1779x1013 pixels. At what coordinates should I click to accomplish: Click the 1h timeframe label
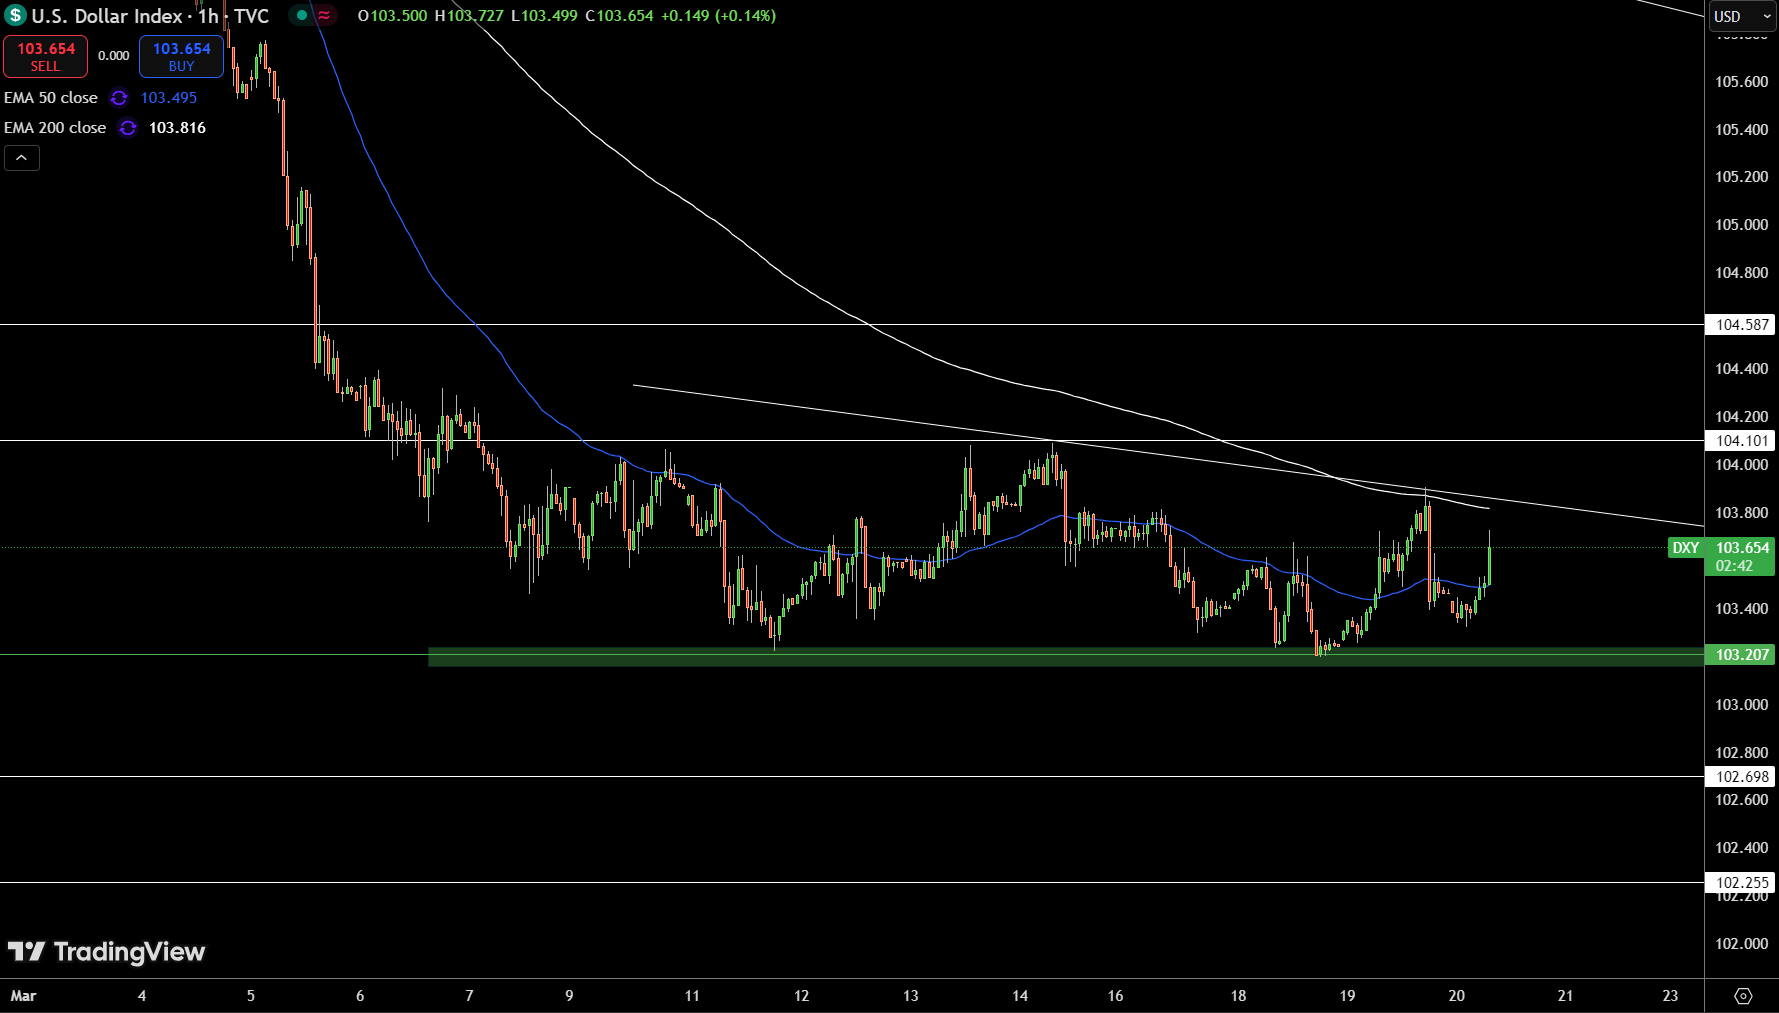[x=208, y=16]
